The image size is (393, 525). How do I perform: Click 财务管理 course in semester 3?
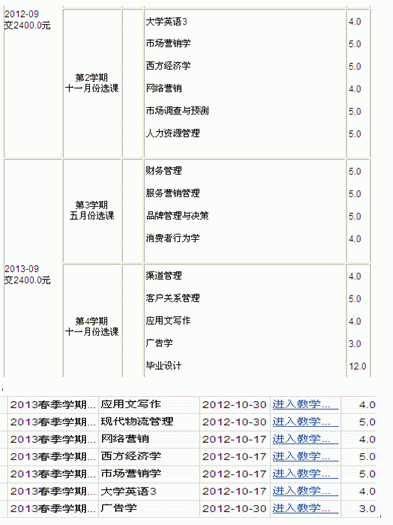(x=164, y=171)
